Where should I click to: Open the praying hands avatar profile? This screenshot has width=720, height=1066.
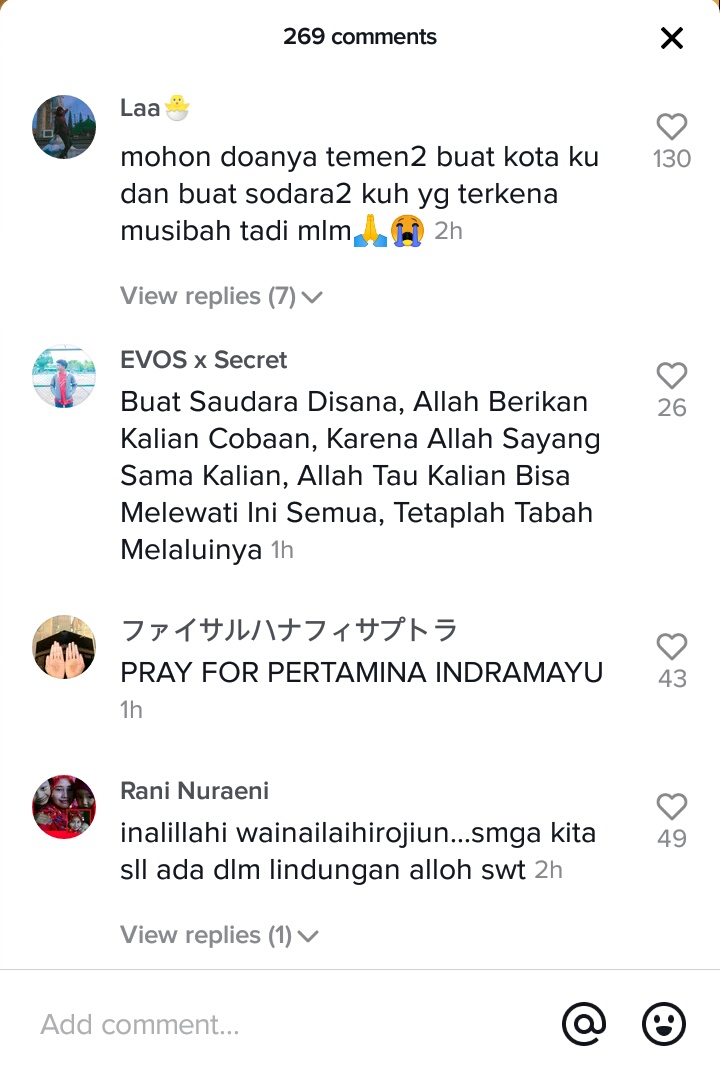[64, 647]
